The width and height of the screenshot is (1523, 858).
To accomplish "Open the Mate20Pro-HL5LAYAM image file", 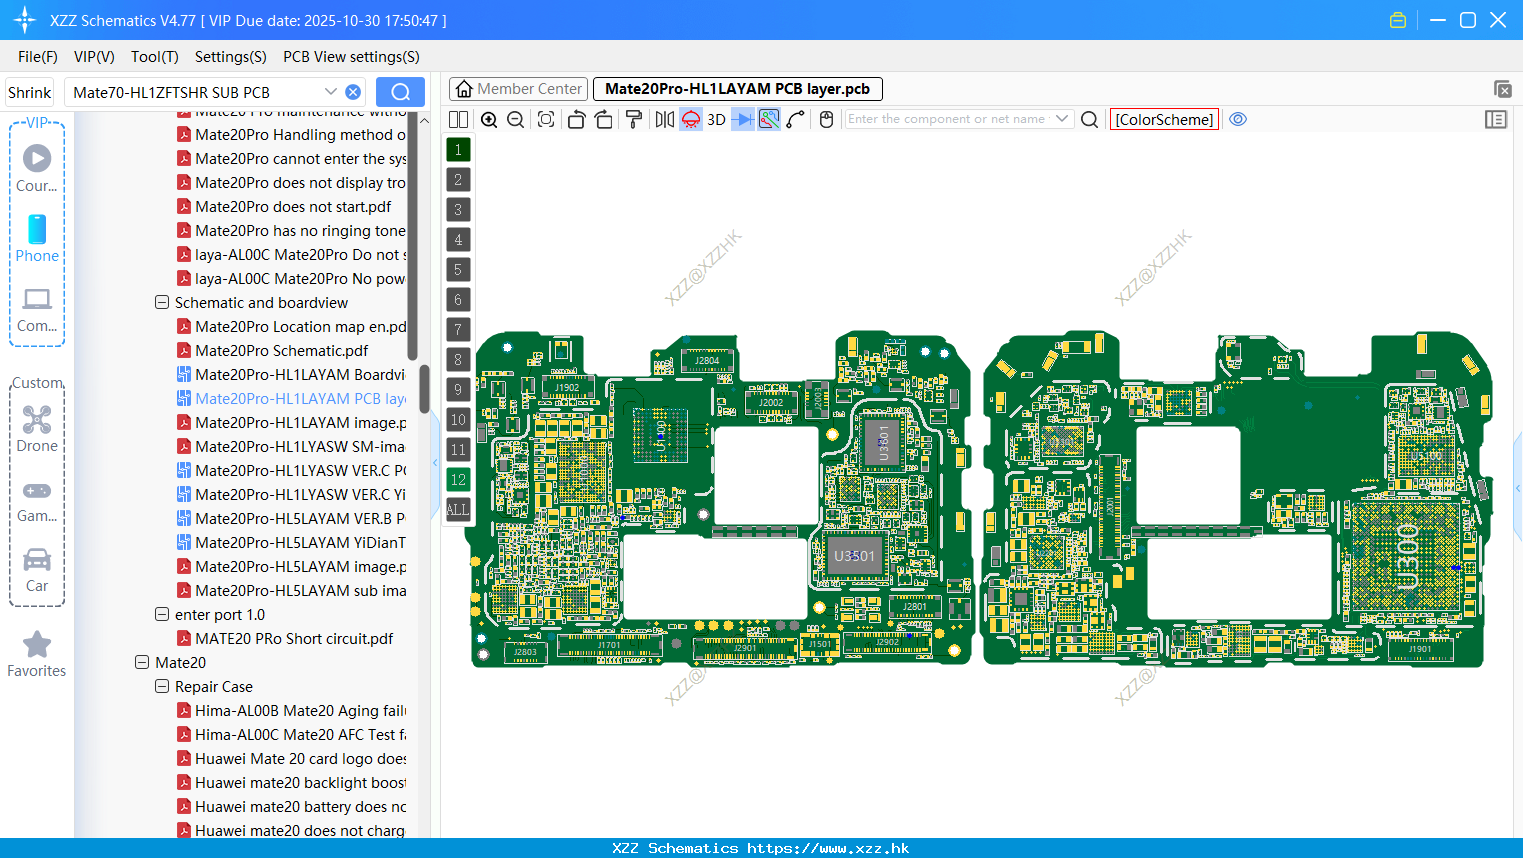I will [291, 566].
